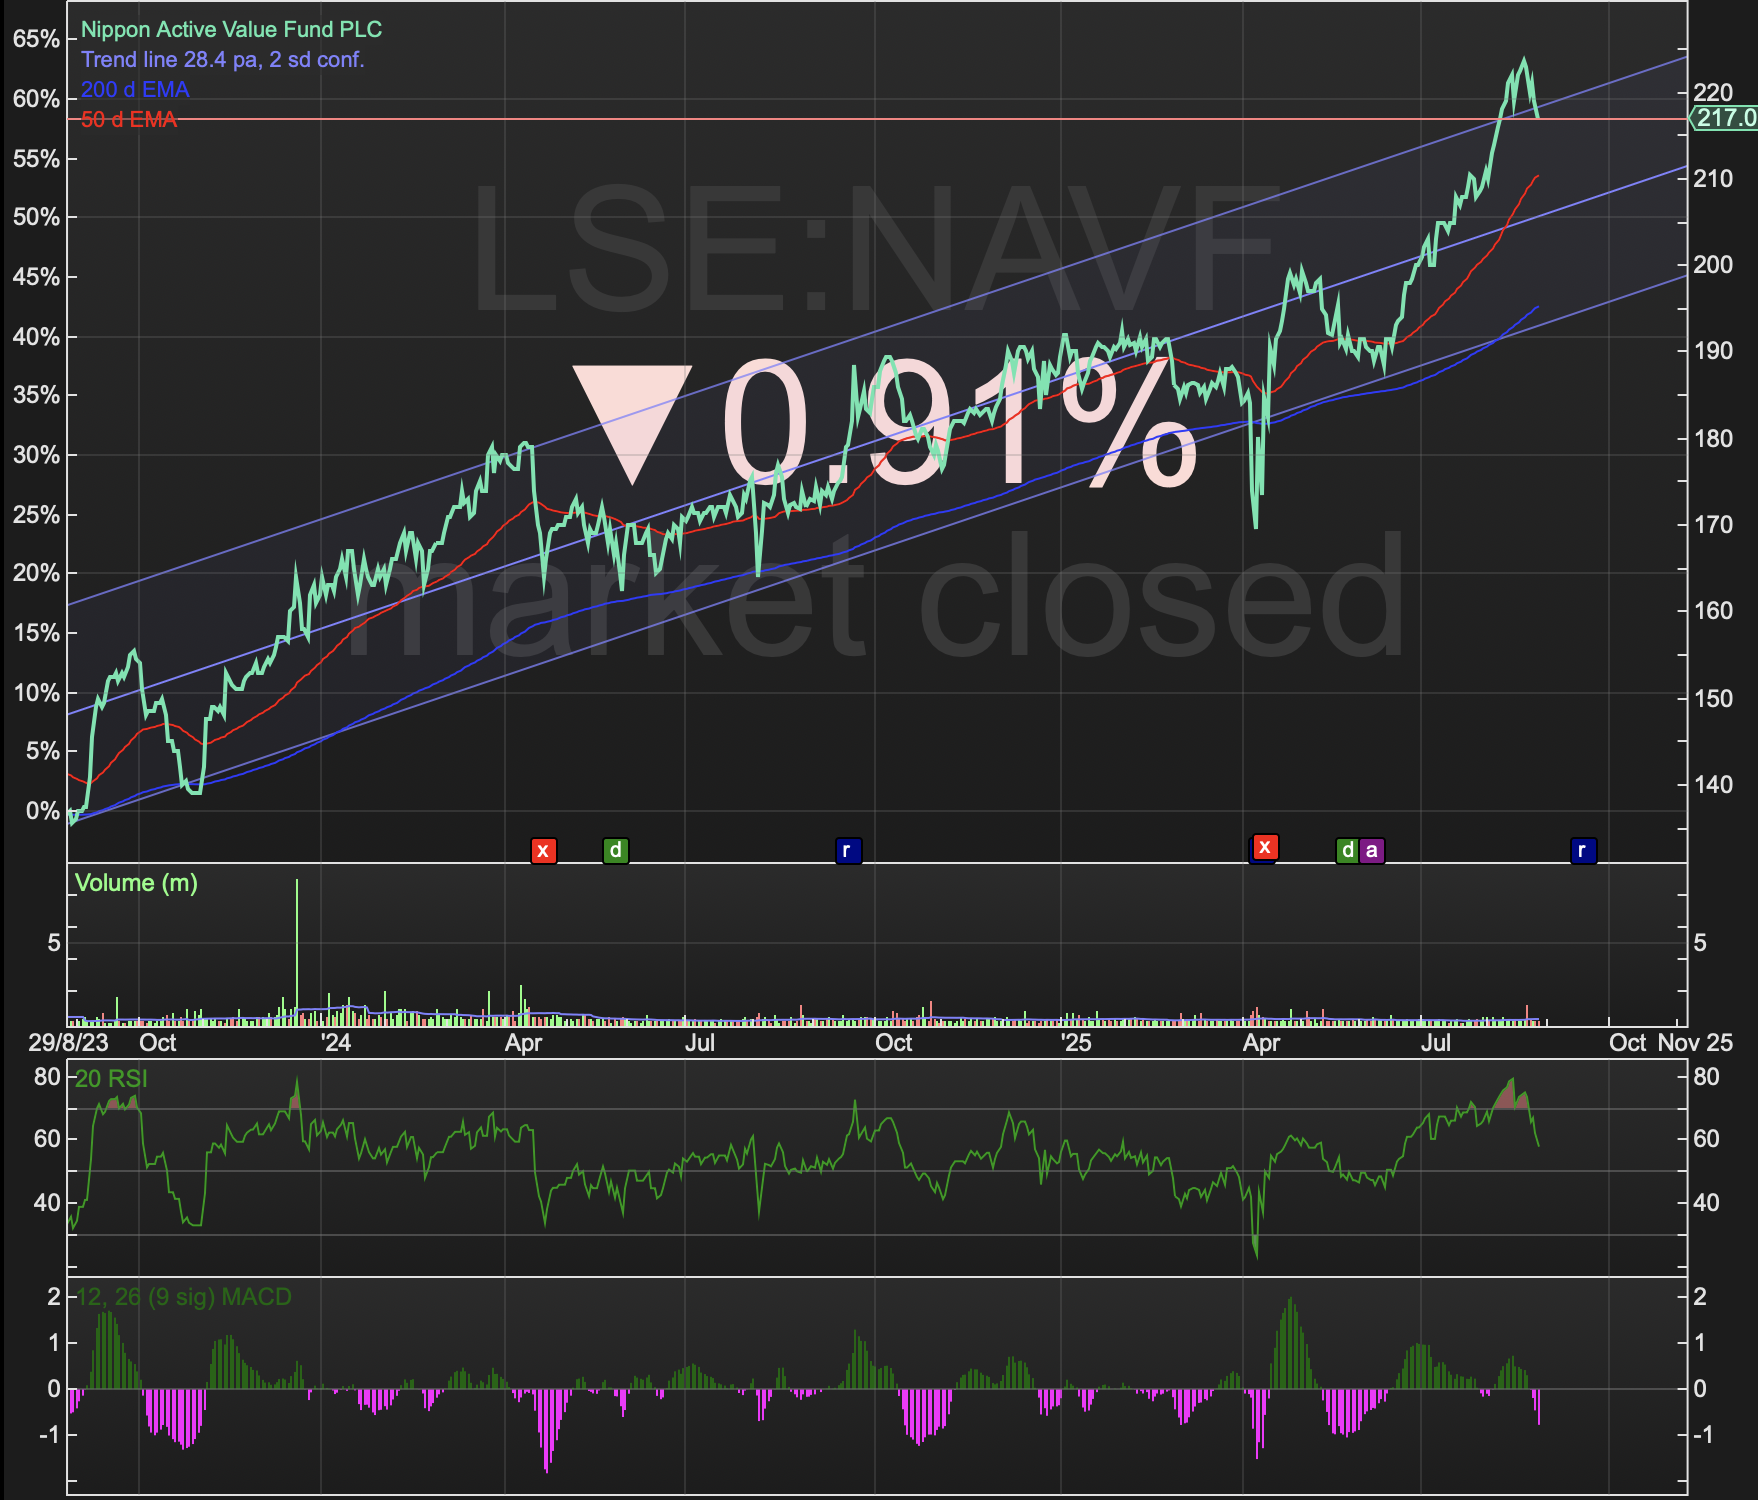Toggle the 50 d EMA legend entry
Image resolution: width=1758 pixels, height=1500 pixels.
point(129,120)
